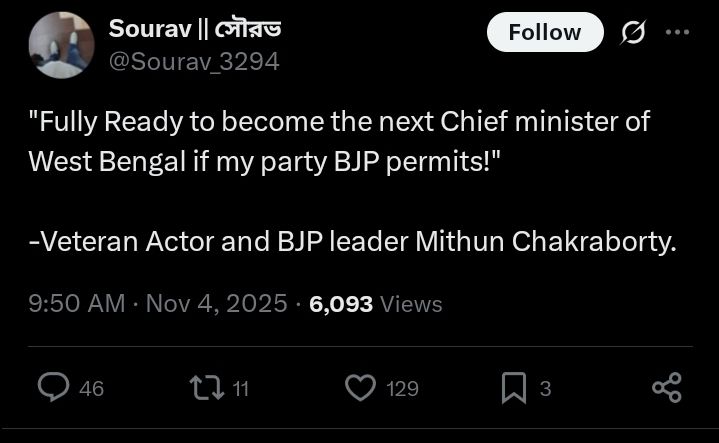Bookmark the post with the bookmark icon
Screen dimensions: 719x443
pyautogui.click(x=513, y=387)
